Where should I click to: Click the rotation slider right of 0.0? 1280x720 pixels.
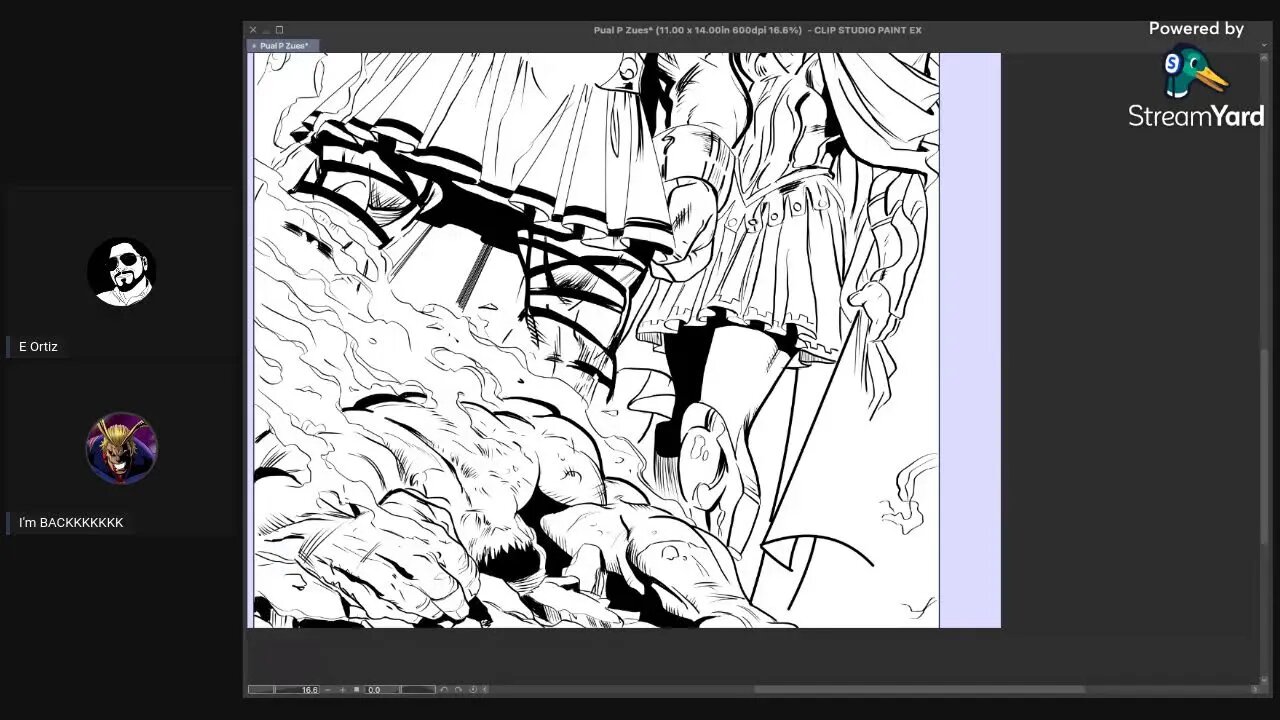(418, 690)
